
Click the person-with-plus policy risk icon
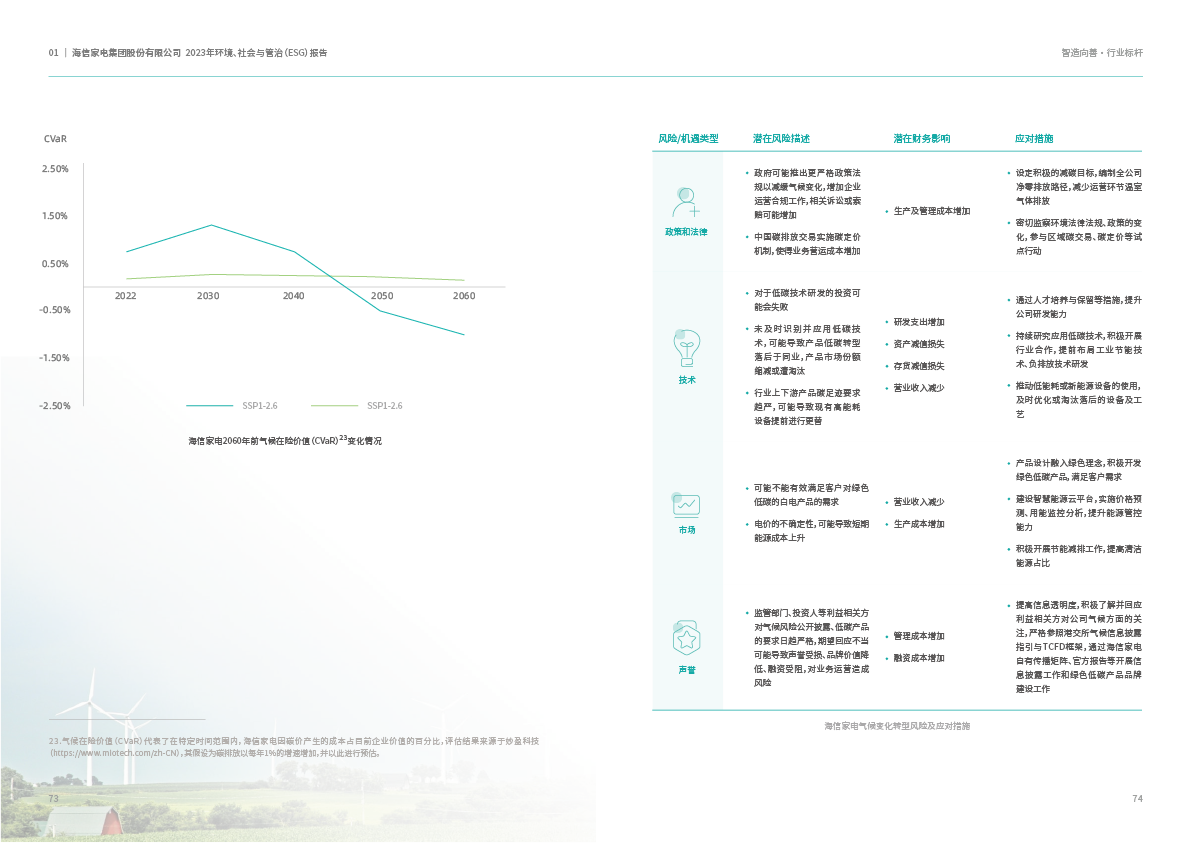(686, 202)
